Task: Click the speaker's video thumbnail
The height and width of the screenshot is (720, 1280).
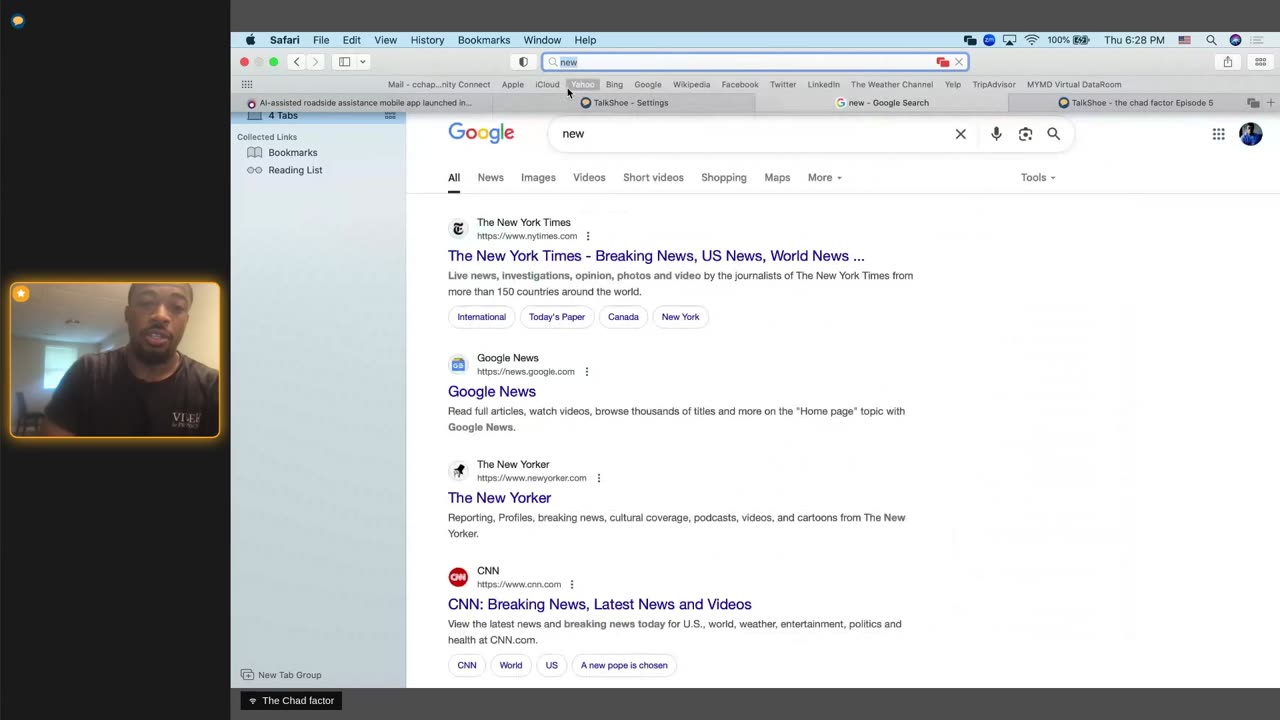Action: click(x=115, y=360)
